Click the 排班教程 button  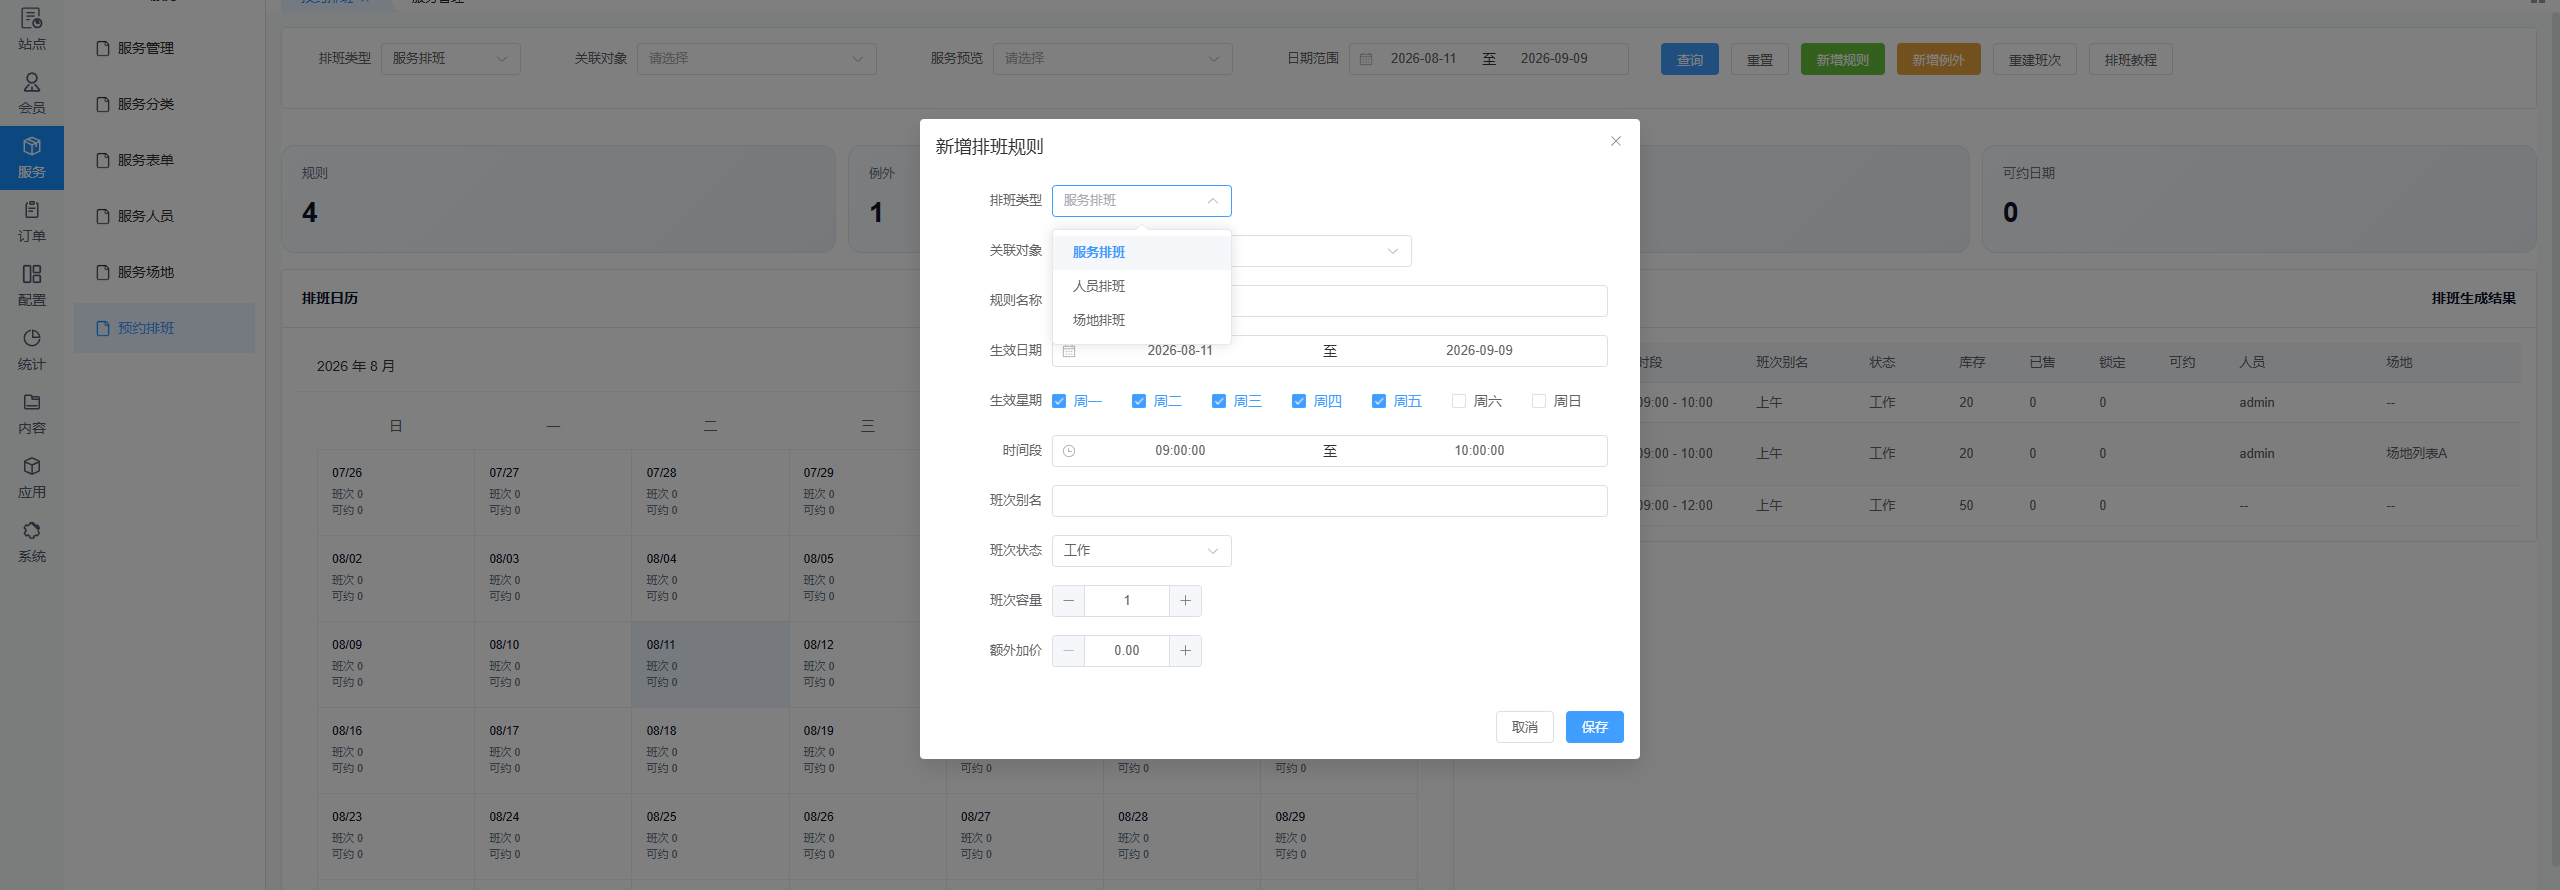click(2131, 60)
